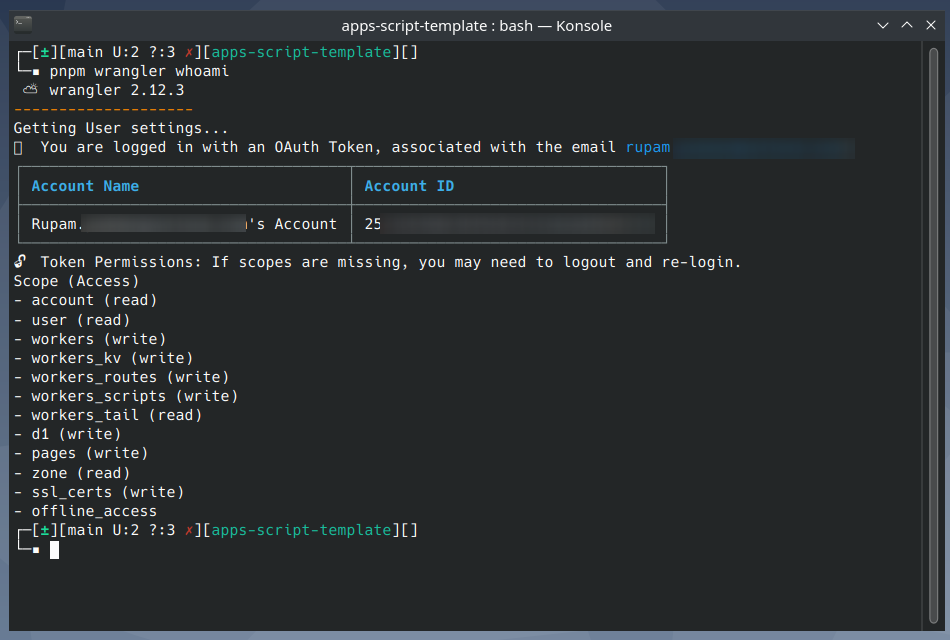The height and width of the screenshot is (640, 950).
Task: Click the 'user (read)' scope line
Action: [x=72, y=320]
